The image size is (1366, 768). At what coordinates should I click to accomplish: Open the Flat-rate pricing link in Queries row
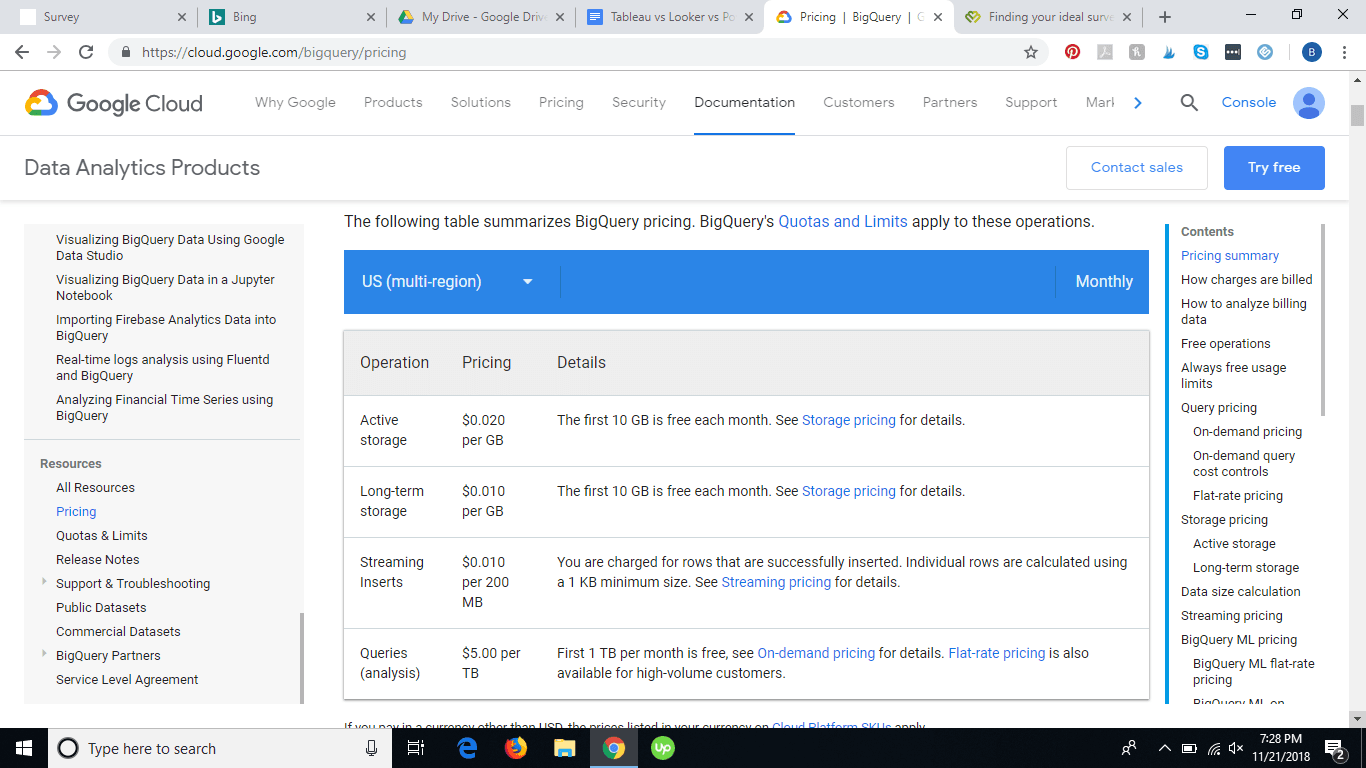tap(997, 653)
